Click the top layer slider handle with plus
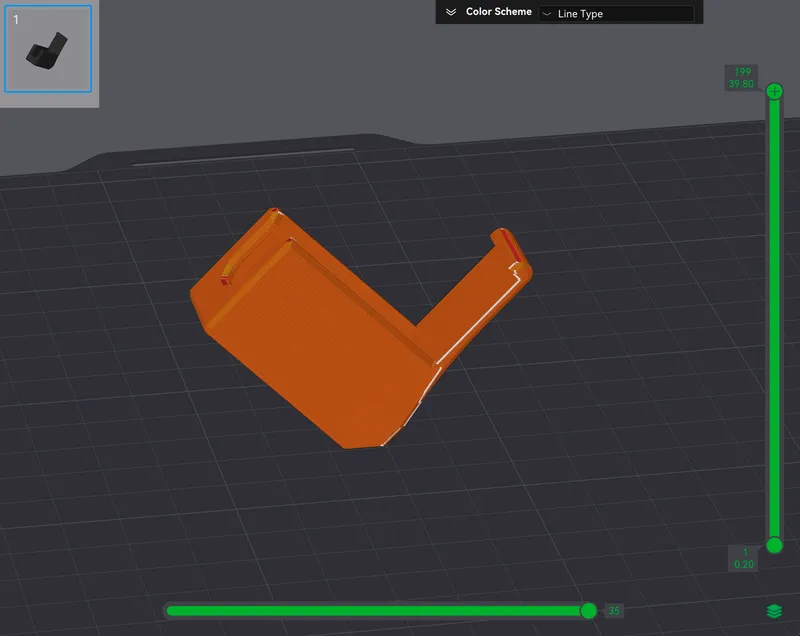This screenshot has height=636, width=800. 774,92
